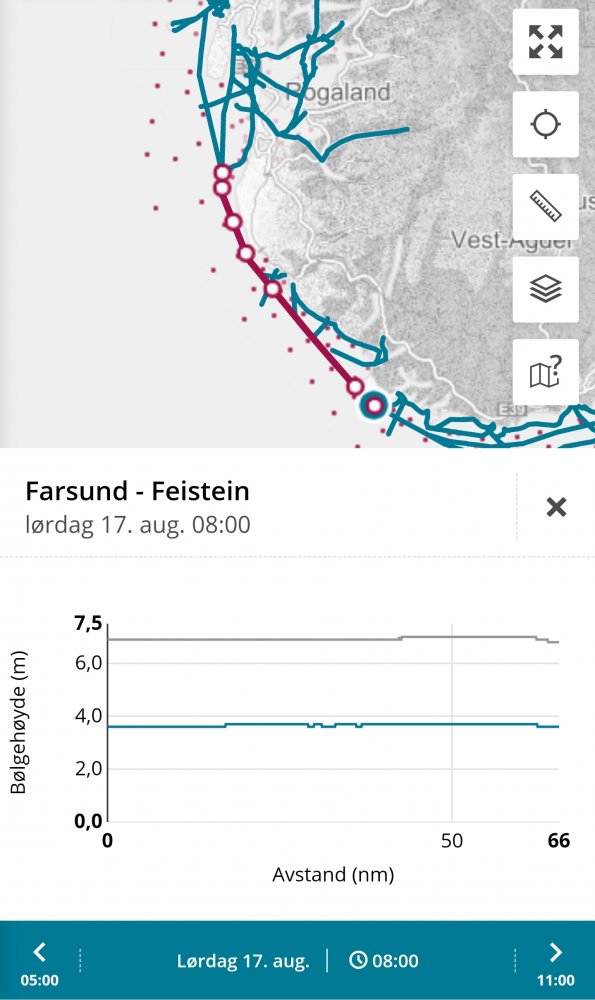This screenshot has width=595, height=1000.
Task: Open the clock 08:00 time picker
Action: point(384,960)
